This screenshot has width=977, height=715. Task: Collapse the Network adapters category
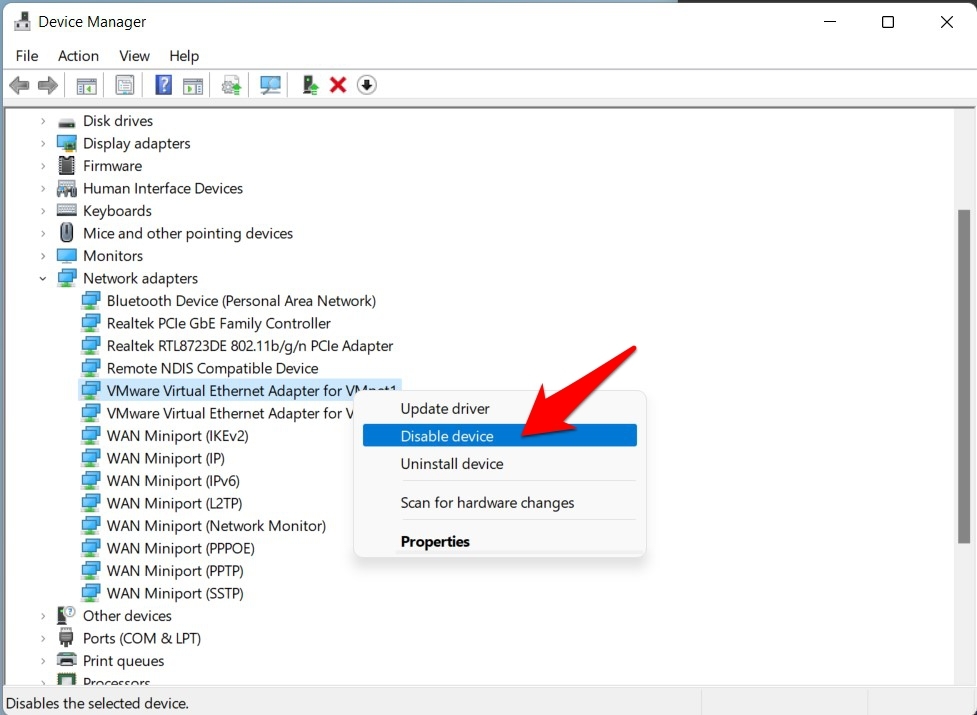(x=43, y=279)
